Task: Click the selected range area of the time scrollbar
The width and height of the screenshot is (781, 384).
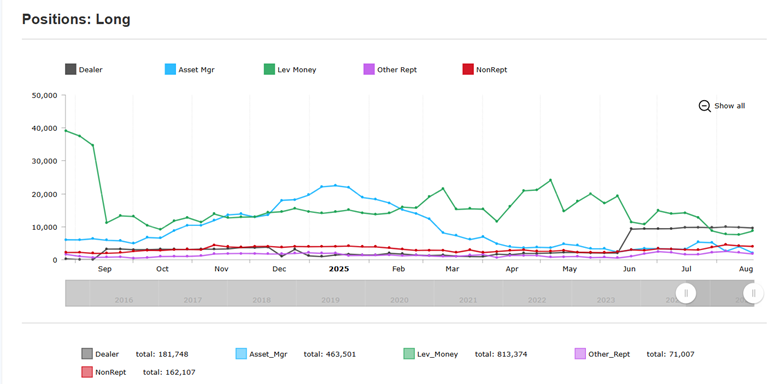Action: coord(720,293)
